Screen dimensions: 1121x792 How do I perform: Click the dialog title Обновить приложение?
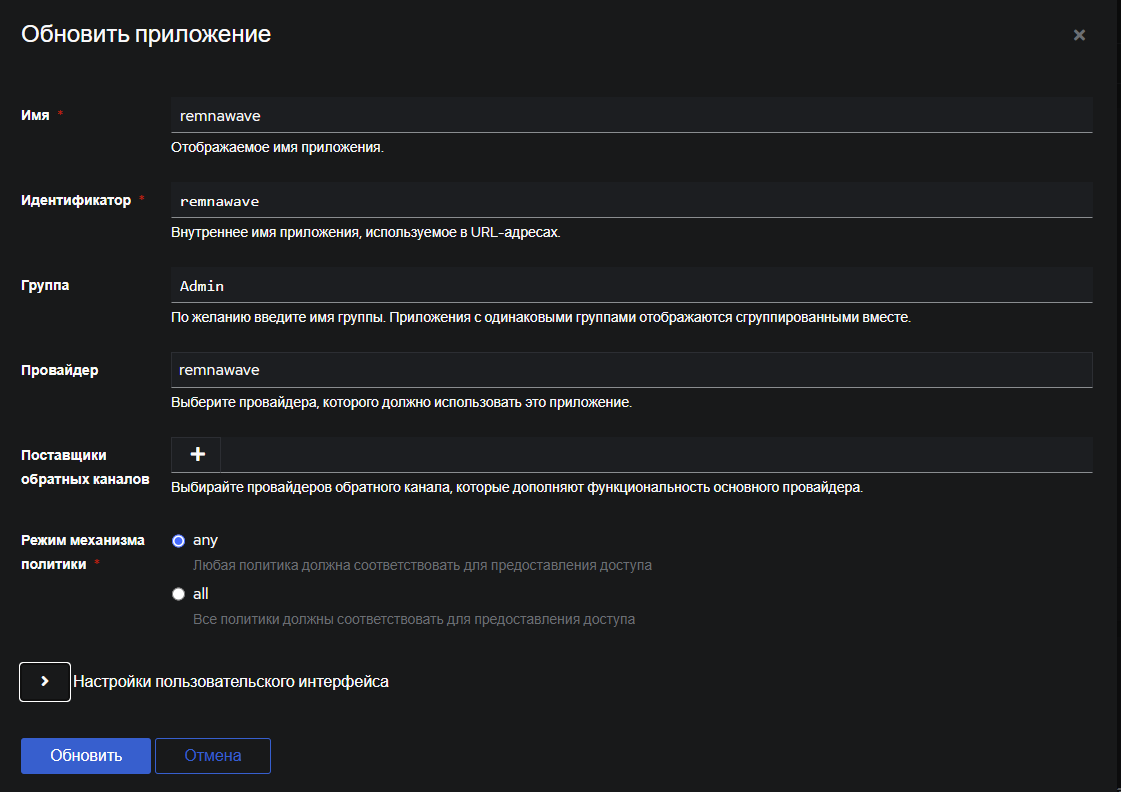pyautogui.click(x=145, y=33)
